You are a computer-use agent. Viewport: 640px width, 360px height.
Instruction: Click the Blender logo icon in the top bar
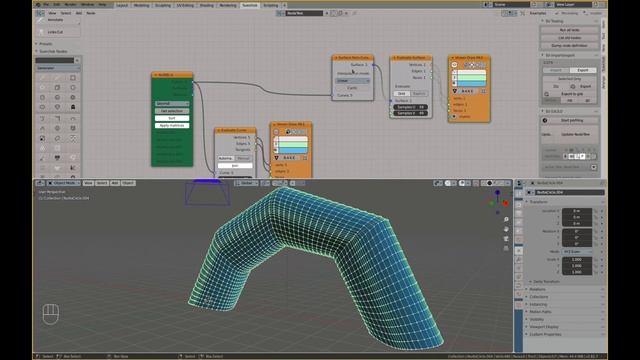tap(38, 5)
